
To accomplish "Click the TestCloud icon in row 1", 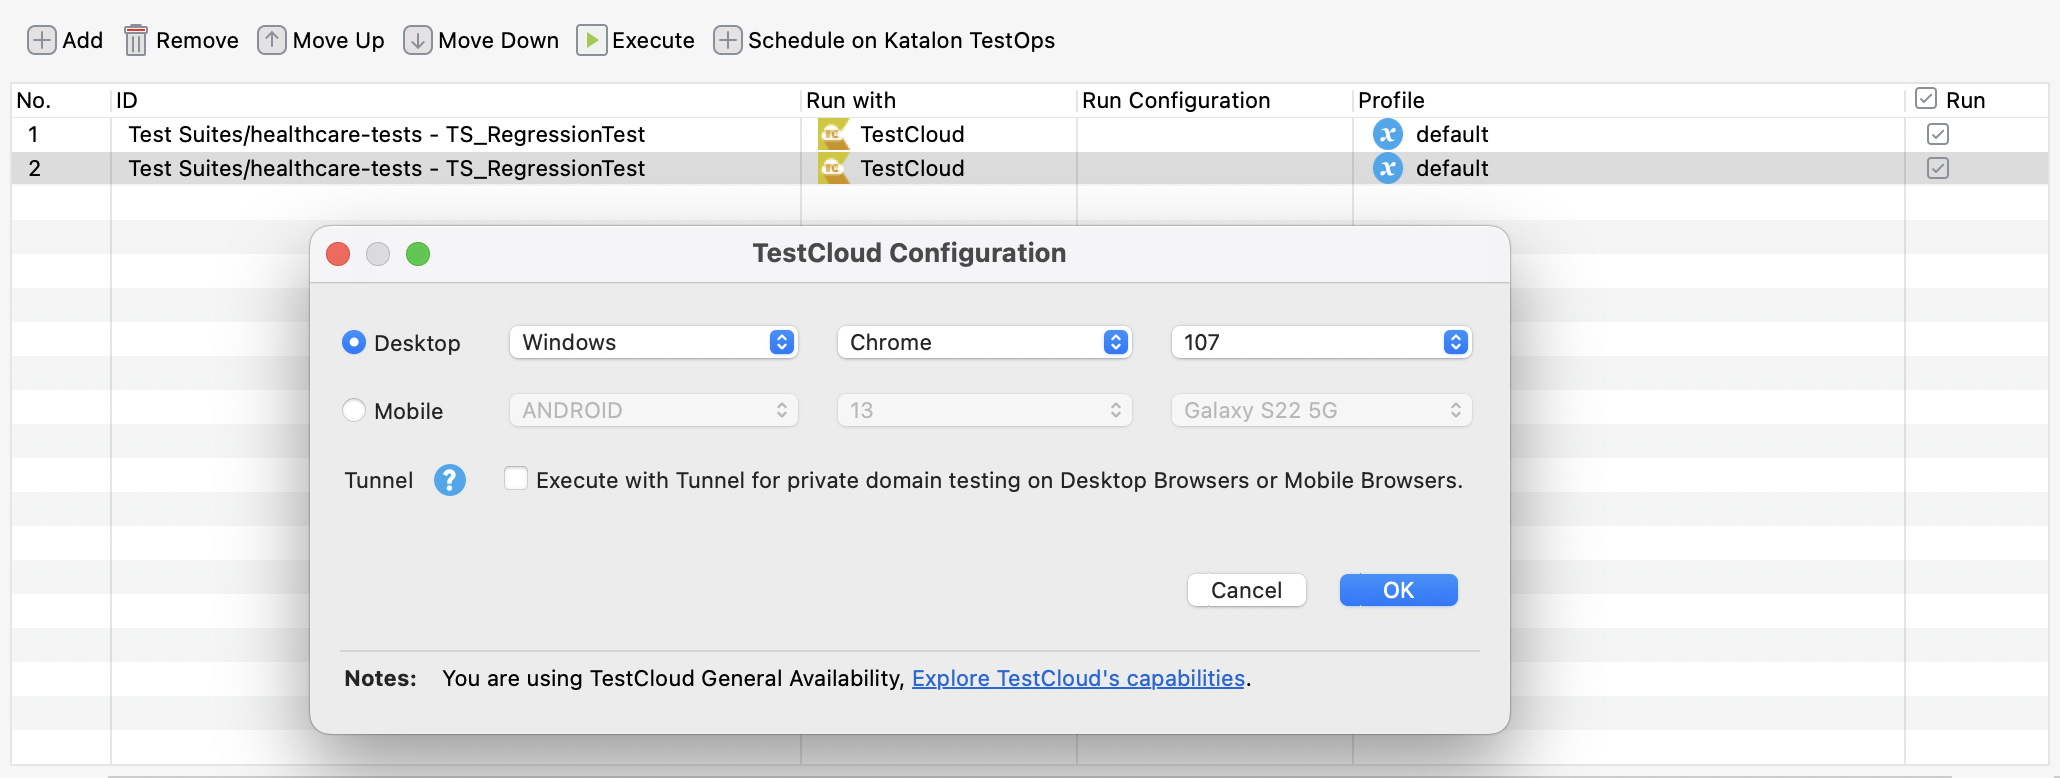I will 833,134.
